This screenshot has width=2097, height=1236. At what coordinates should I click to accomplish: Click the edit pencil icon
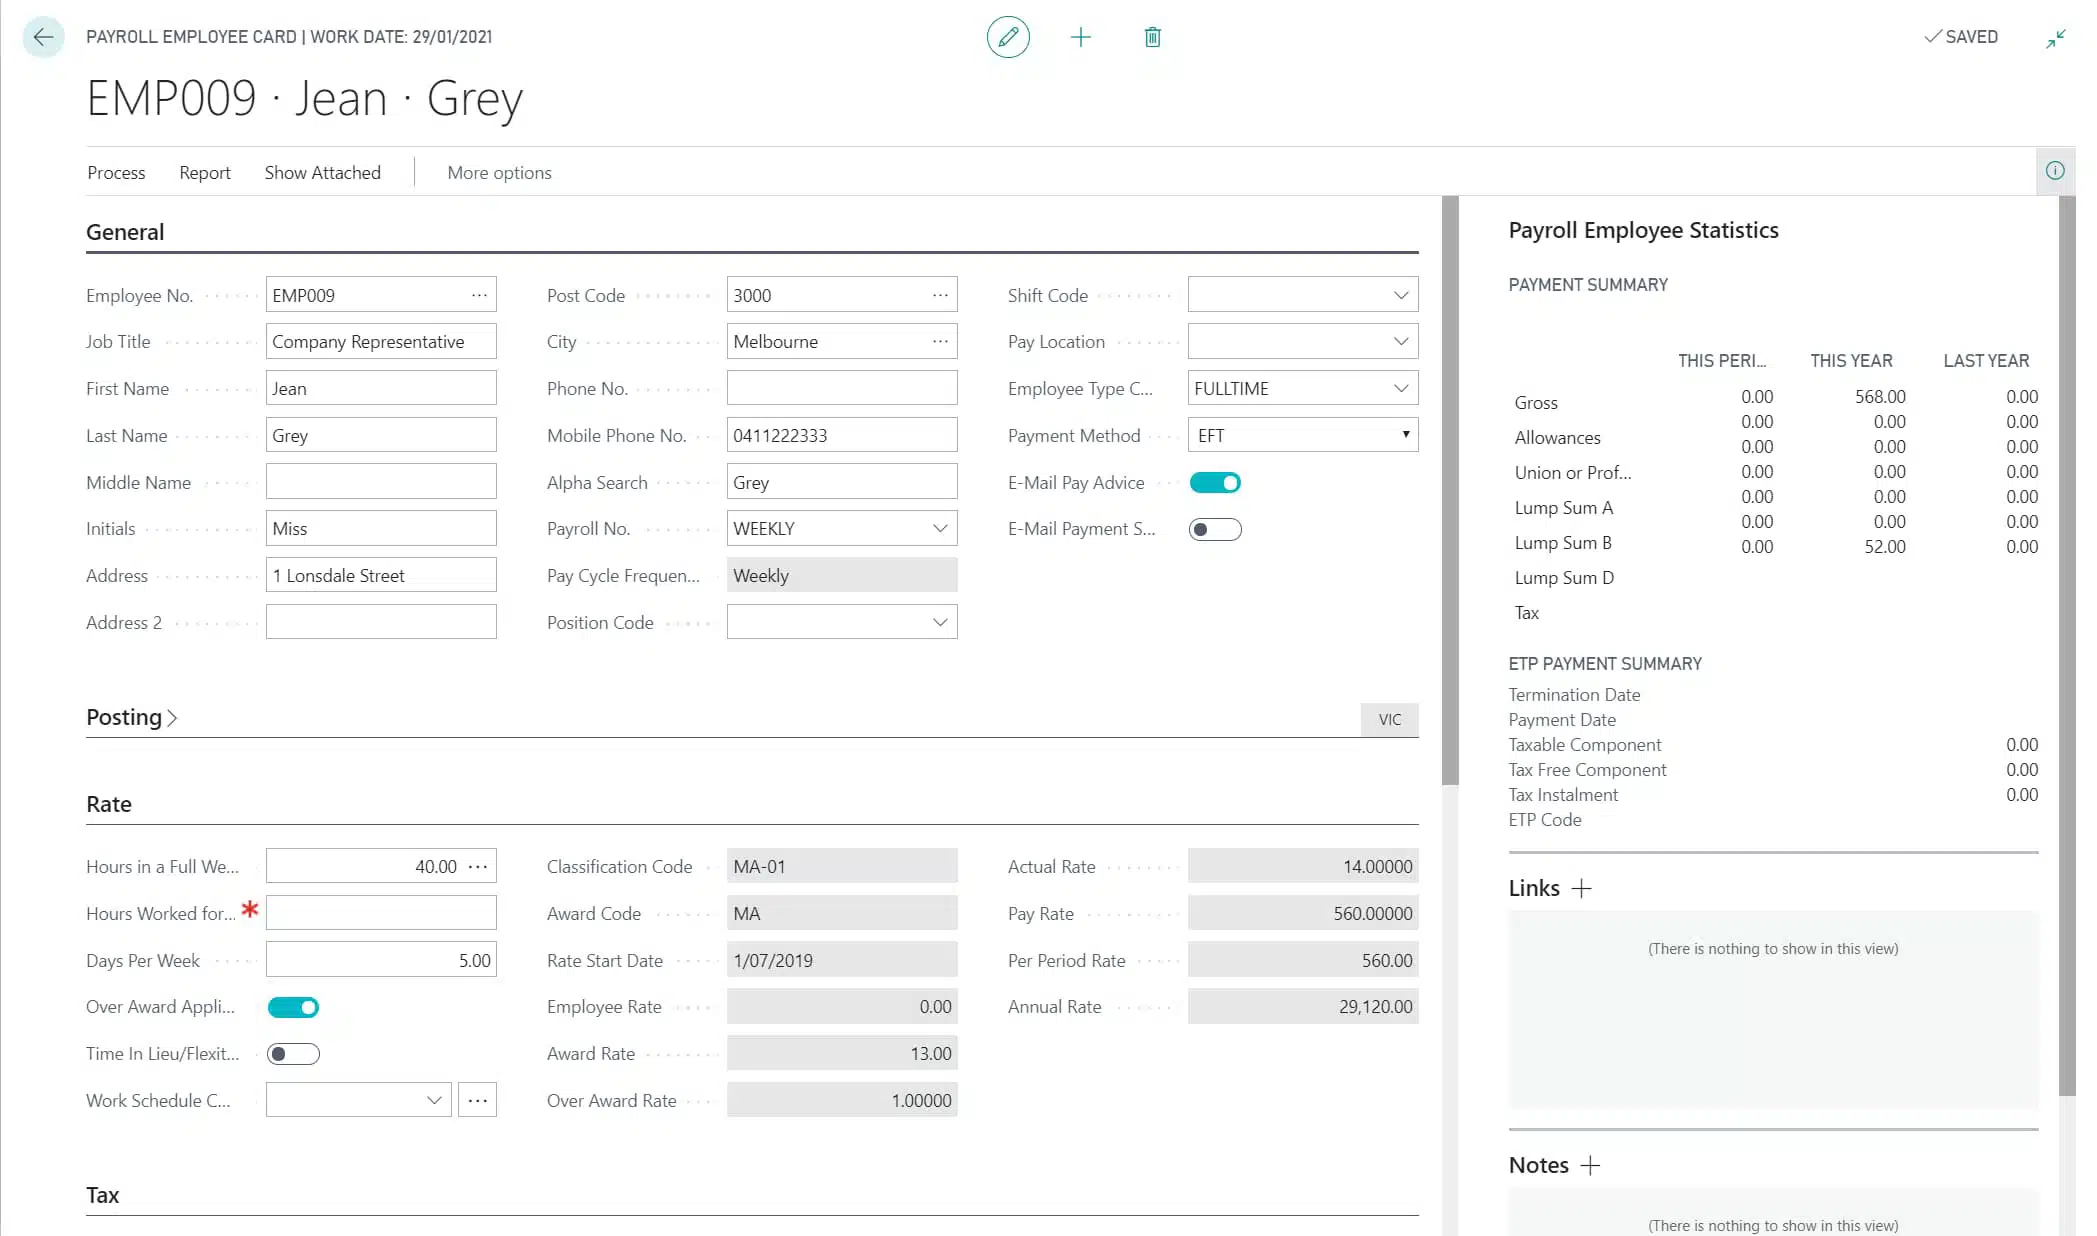[x=1008, y=38]
